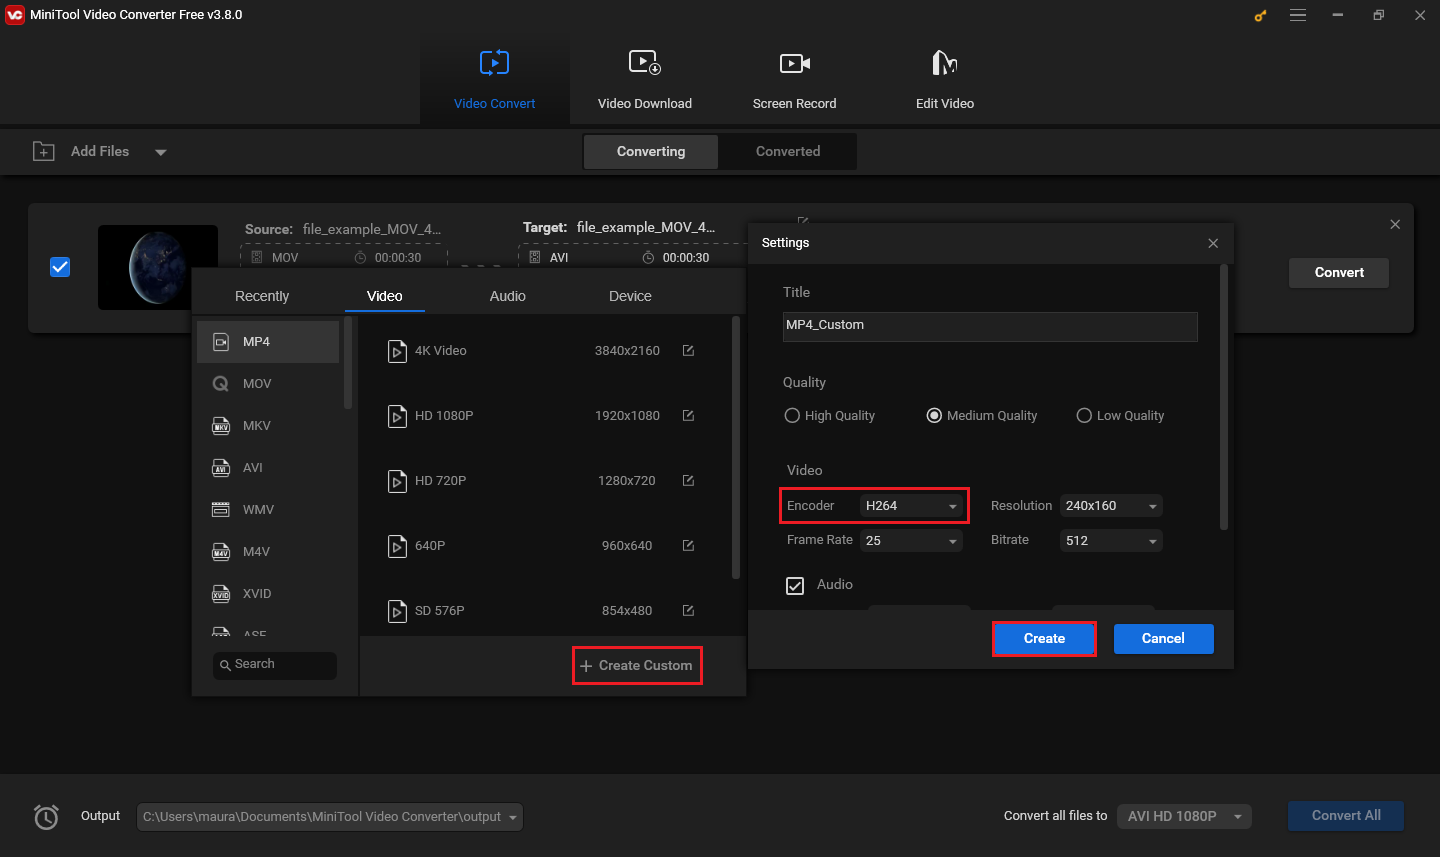The width and height of the screenshot is (1440, 857).
Task: Open the Edit Video section
Action: (x=945, y=81)
